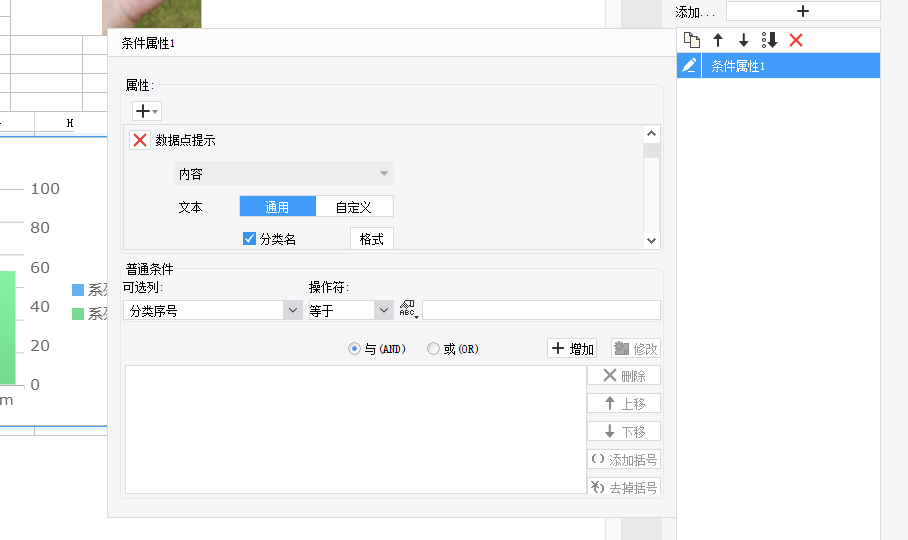Click the 添加括号 button
This screenshot has height=540, width=908.
click(x=624, y=460)
